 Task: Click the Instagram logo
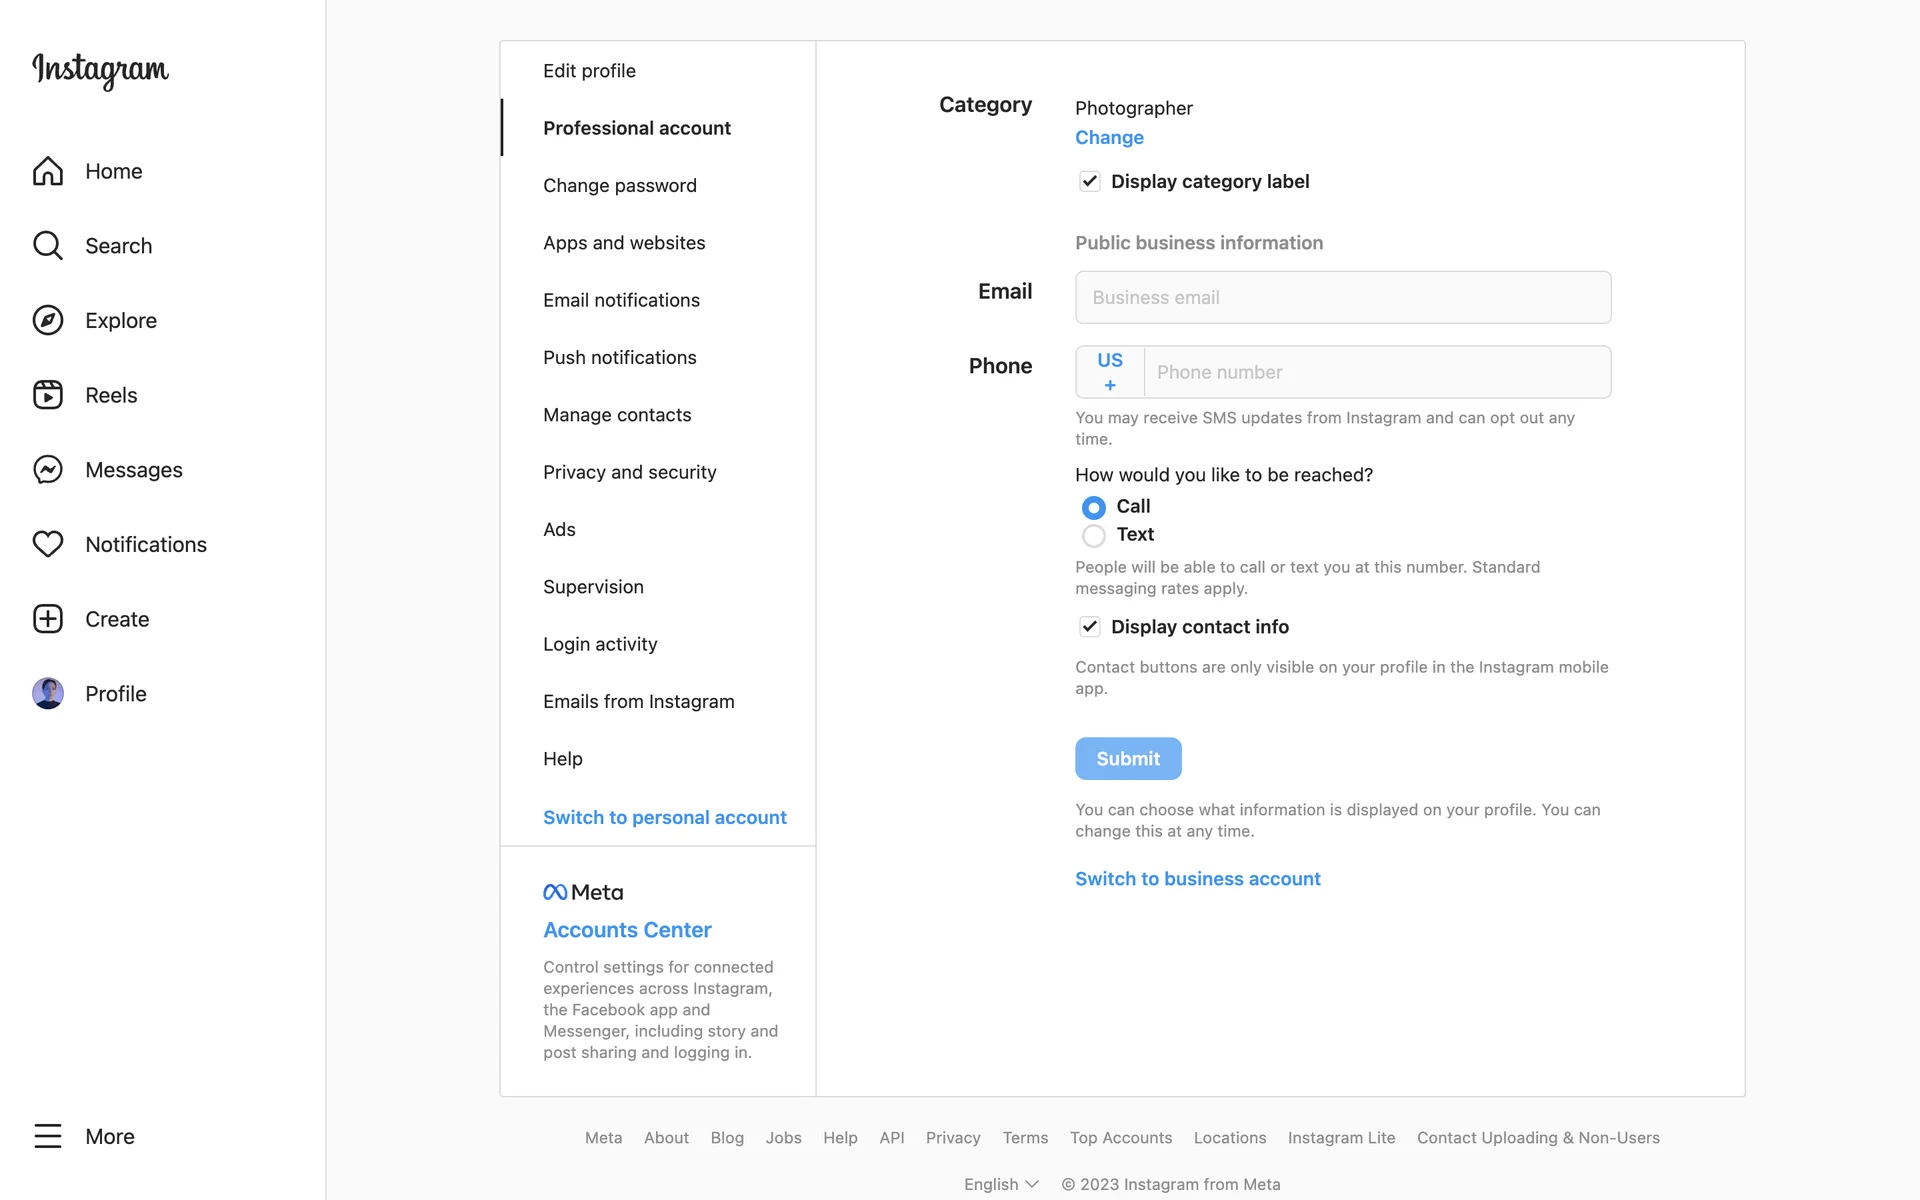coord(100,69)
